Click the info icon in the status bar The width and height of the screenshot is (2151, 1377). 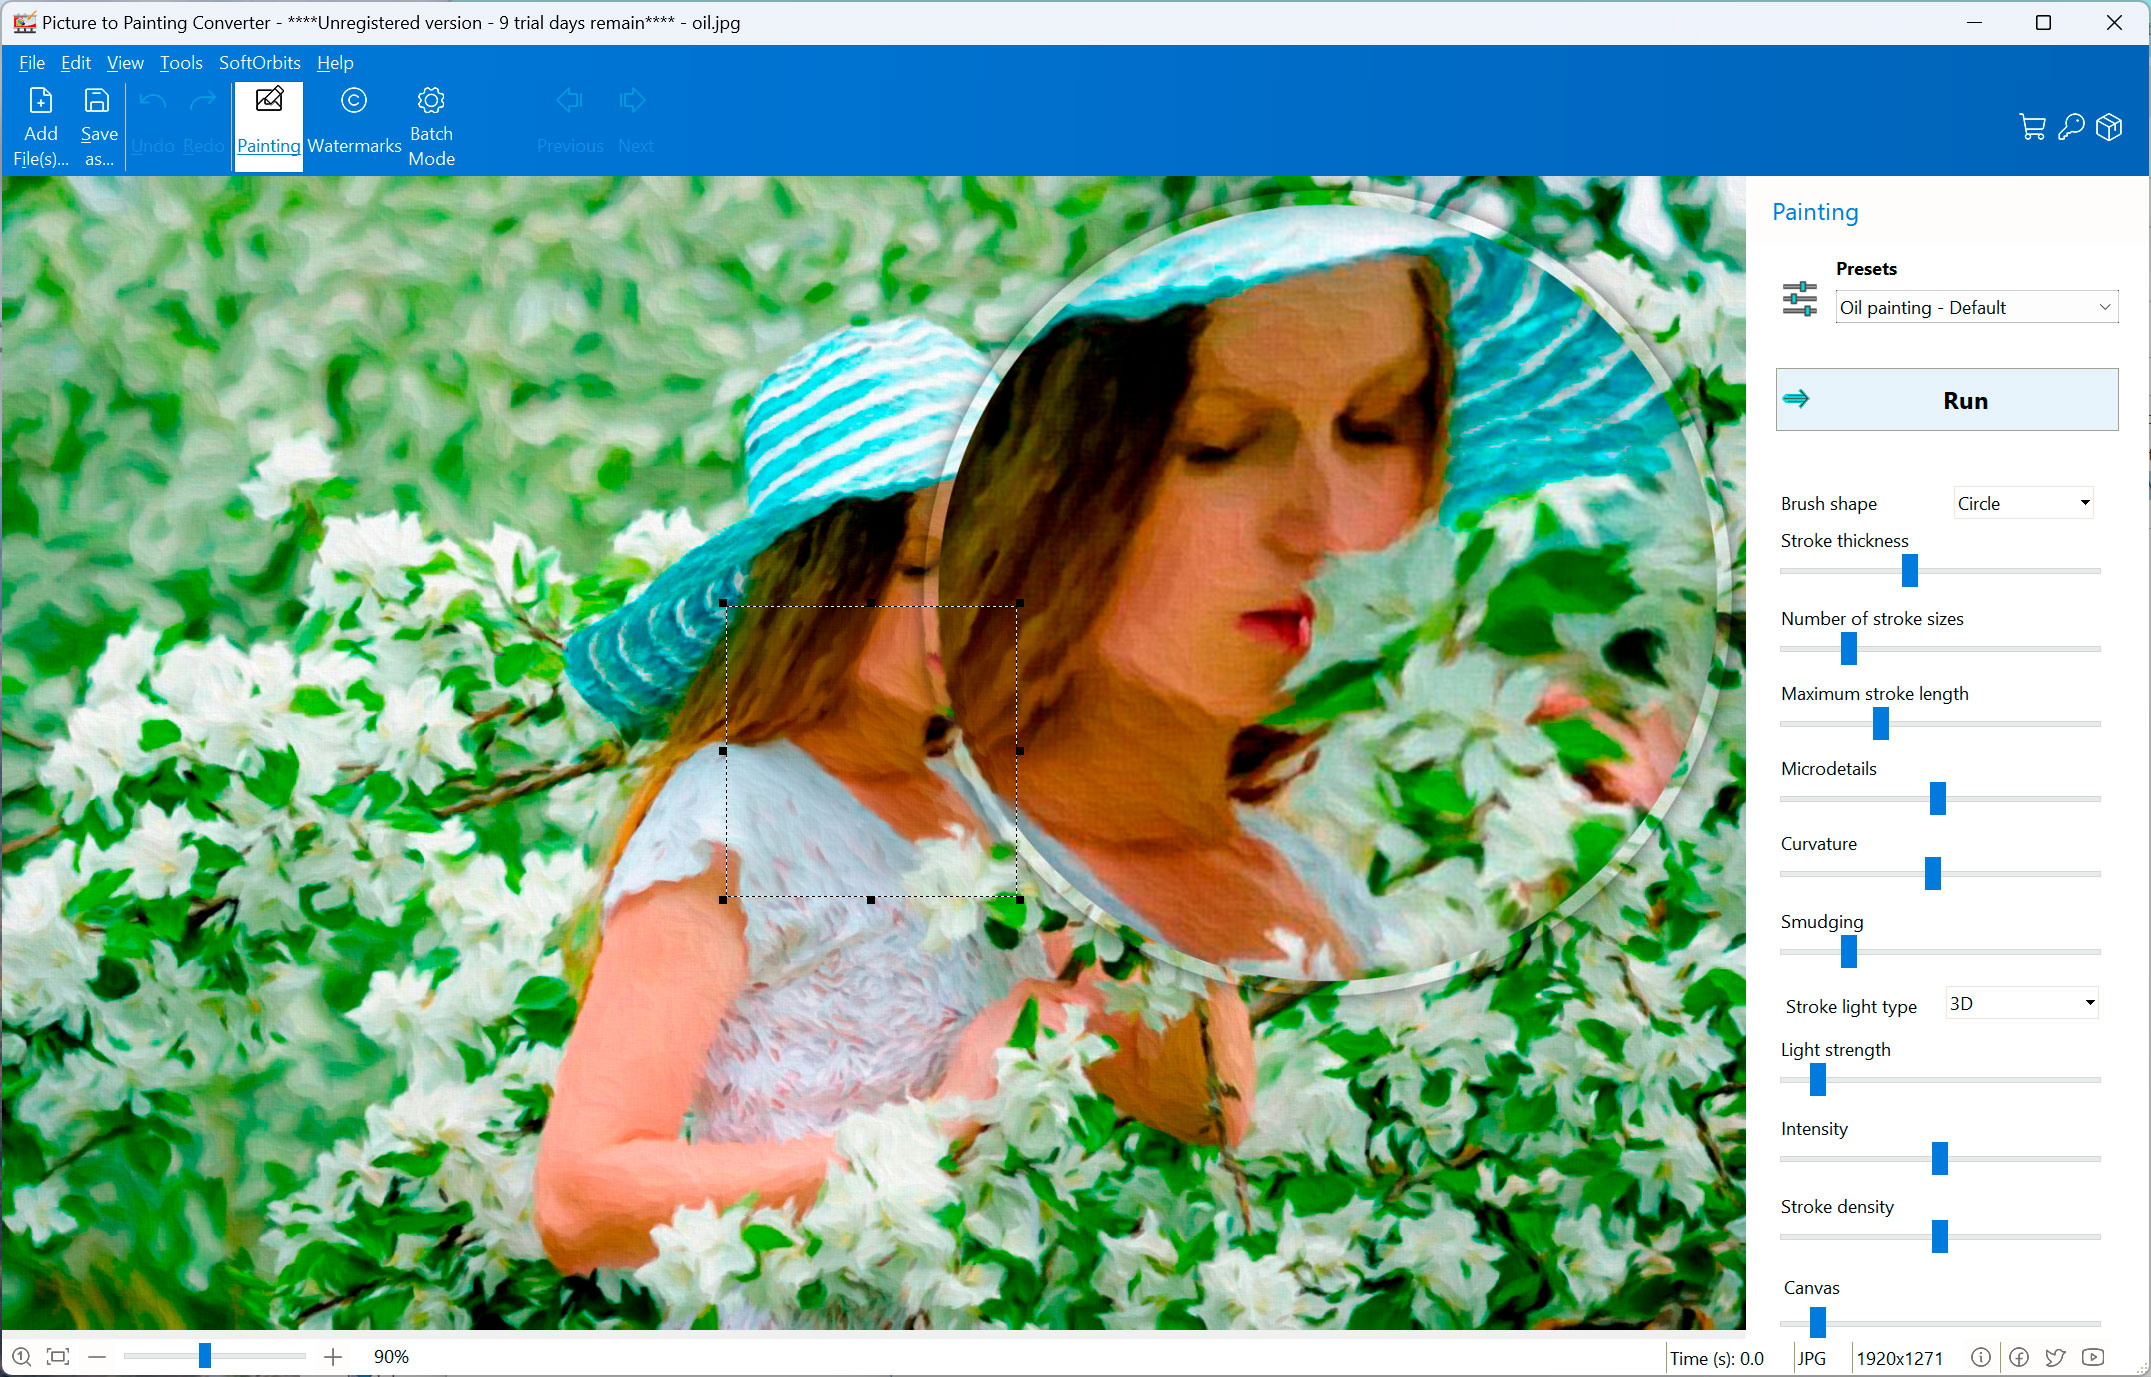tap(1981, 1357)
